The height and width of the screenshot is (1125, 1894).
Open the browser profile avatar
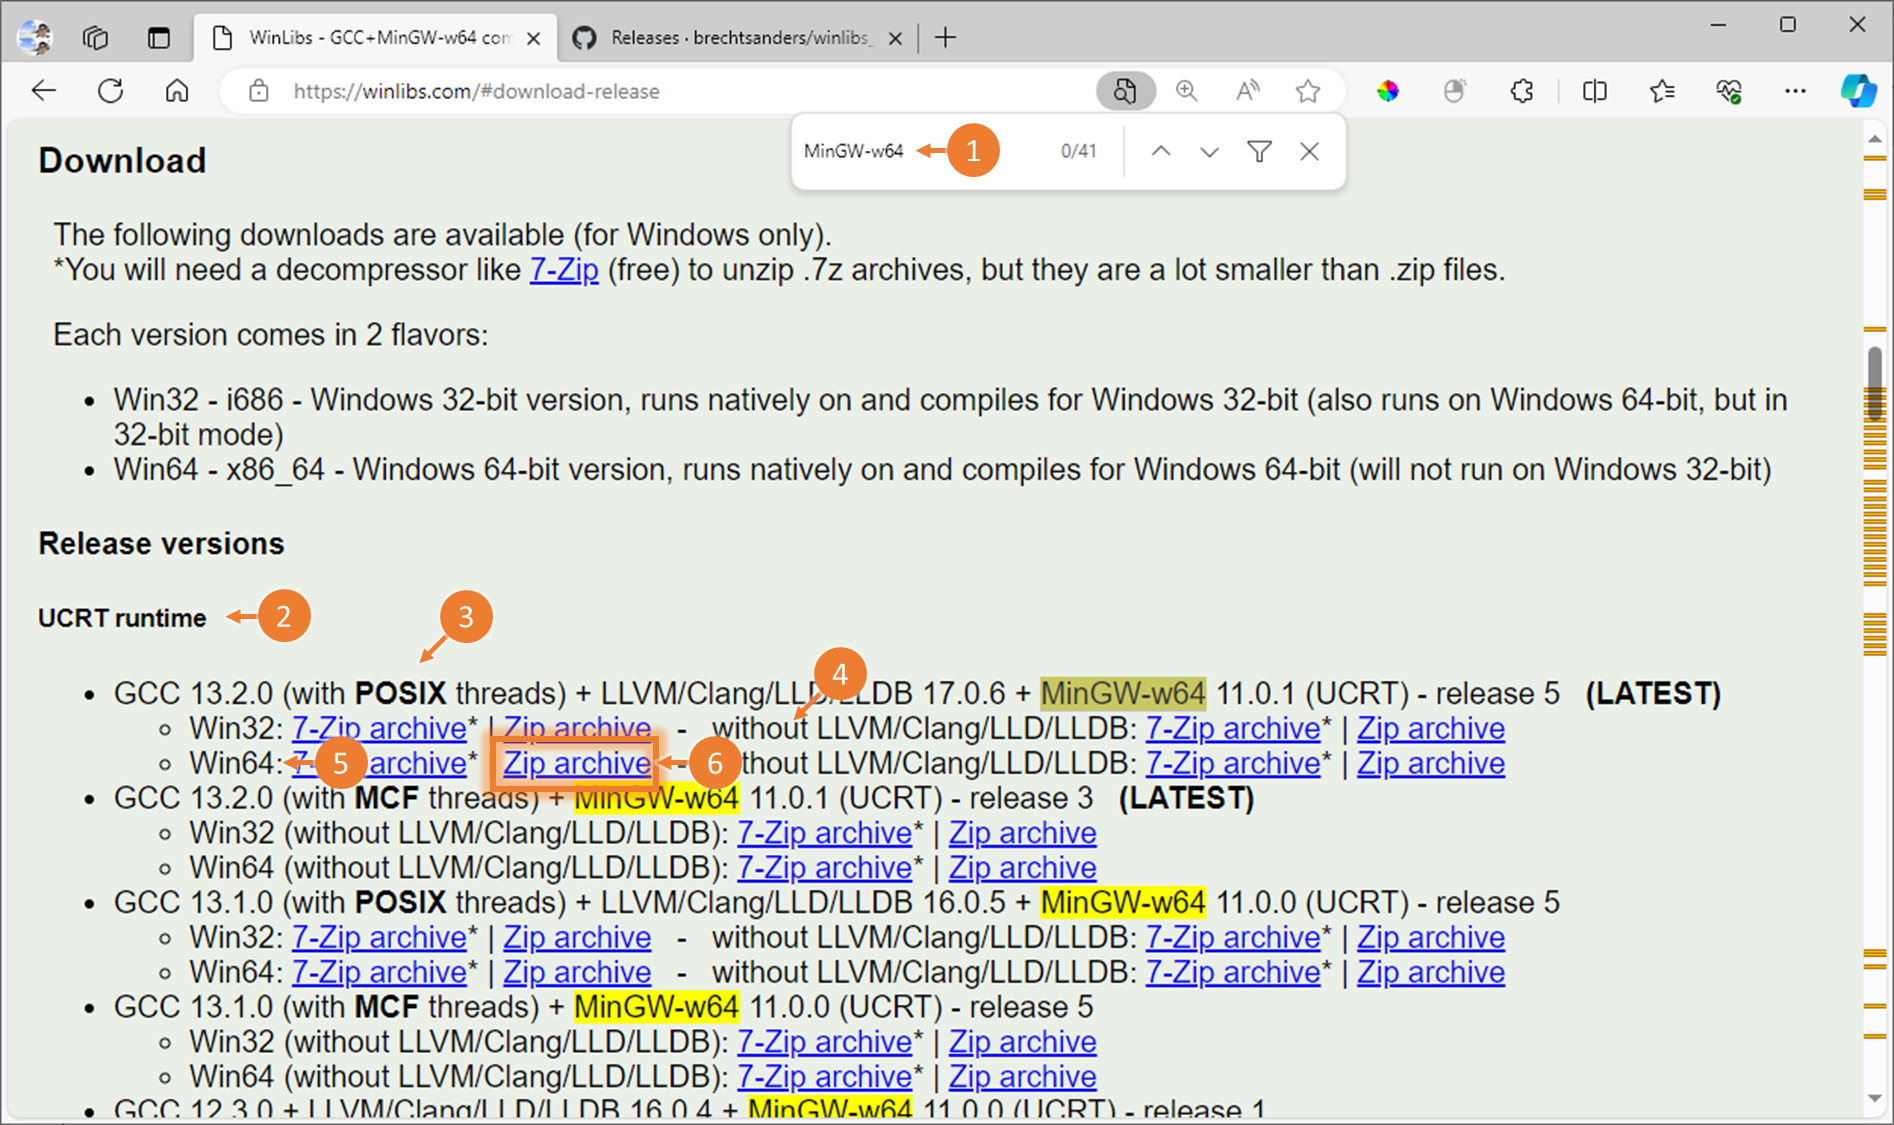35,37
